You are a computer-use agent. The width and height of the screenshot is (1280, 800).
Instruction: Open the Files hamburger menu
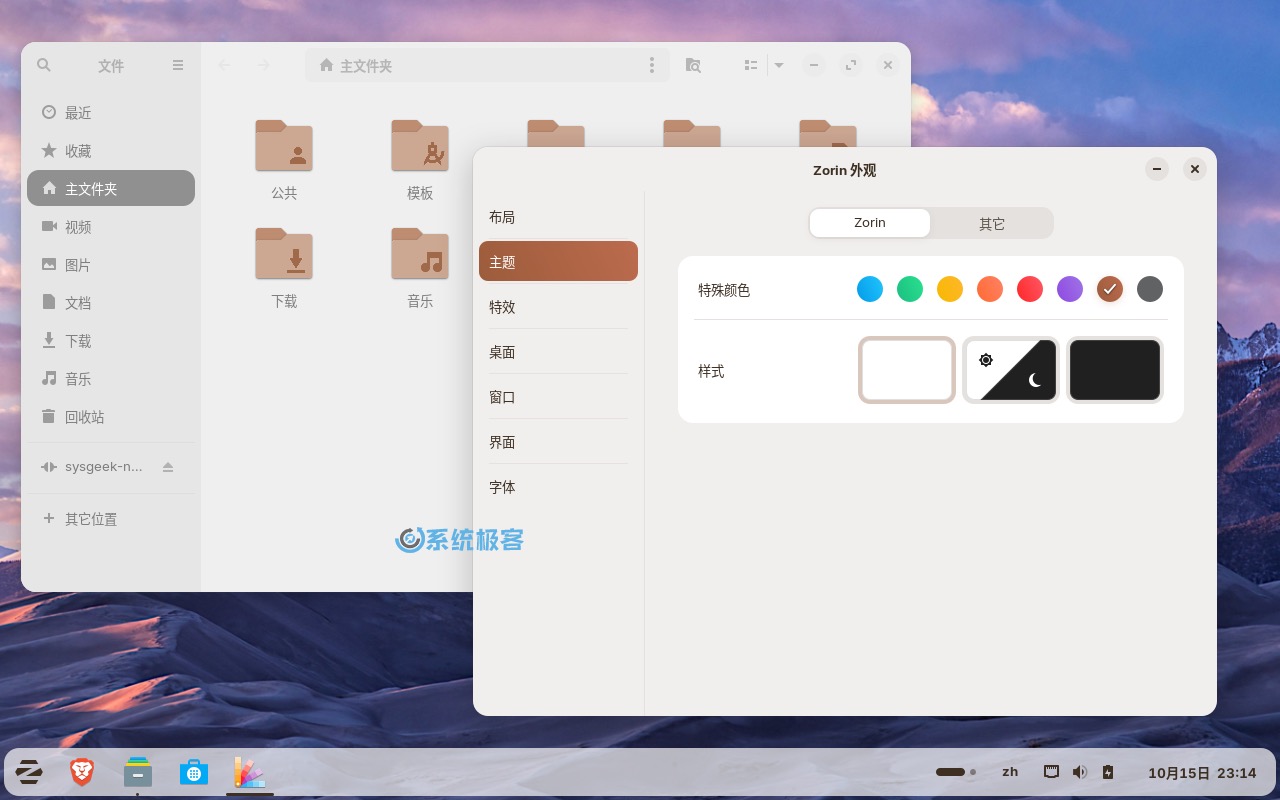tap(178, 65)
